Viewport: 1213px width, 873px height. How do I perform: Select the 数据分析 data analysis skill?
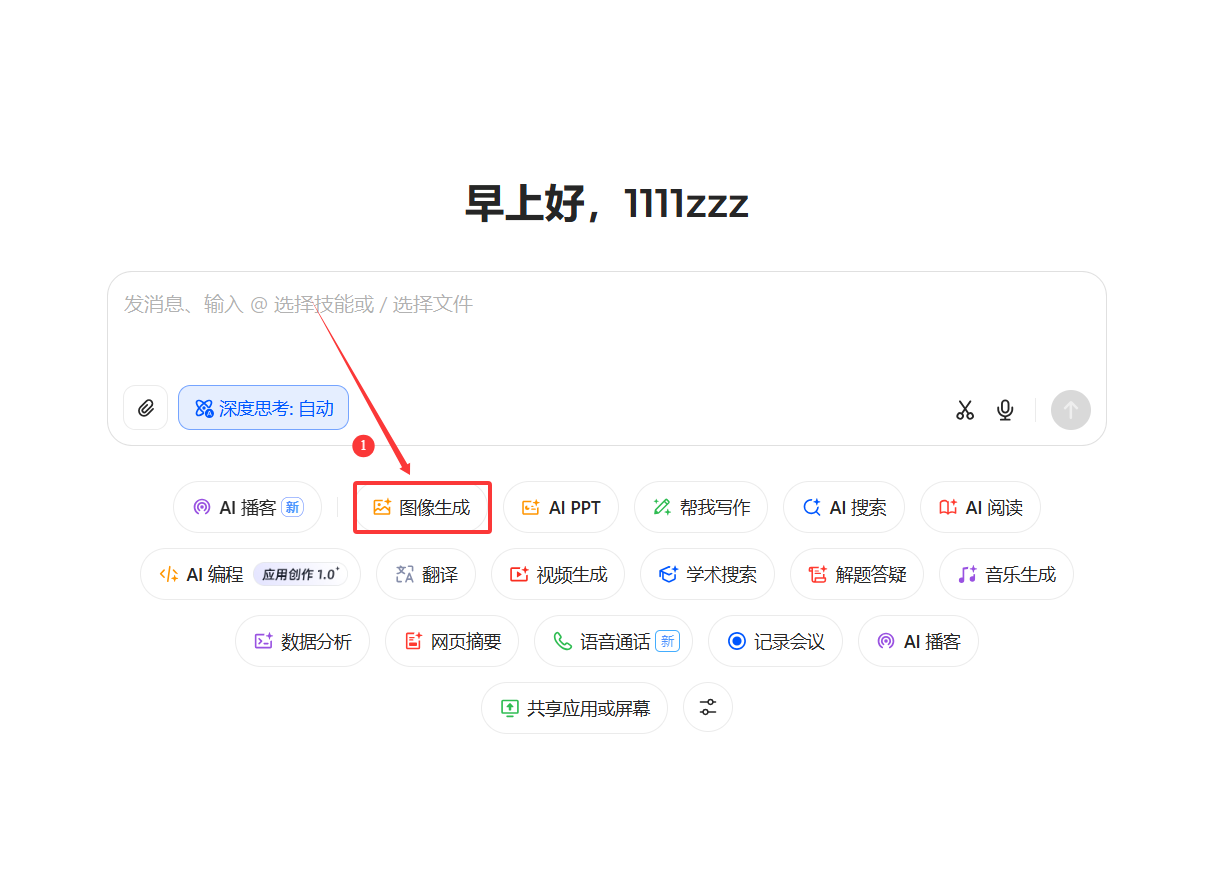(x=302, y=641)
